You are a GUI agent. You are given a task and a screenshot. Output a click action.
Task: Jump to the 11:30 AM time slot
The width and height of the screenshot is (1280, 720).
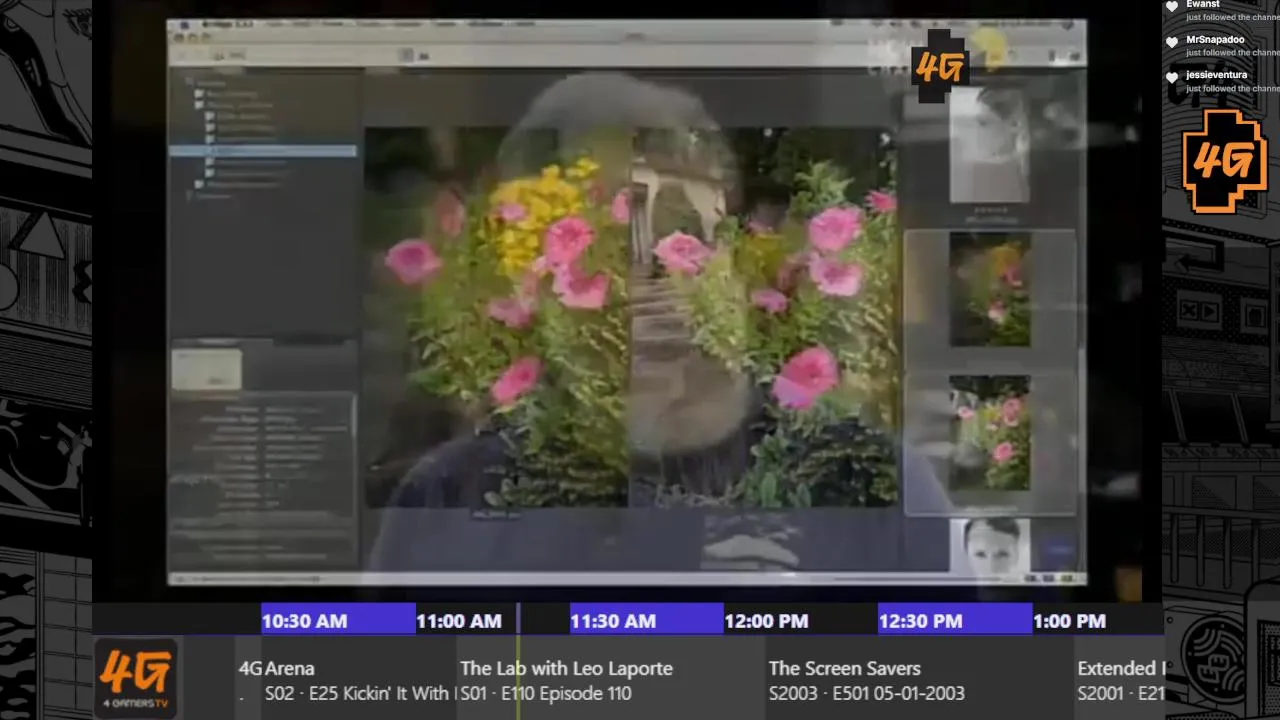point(647,620)
